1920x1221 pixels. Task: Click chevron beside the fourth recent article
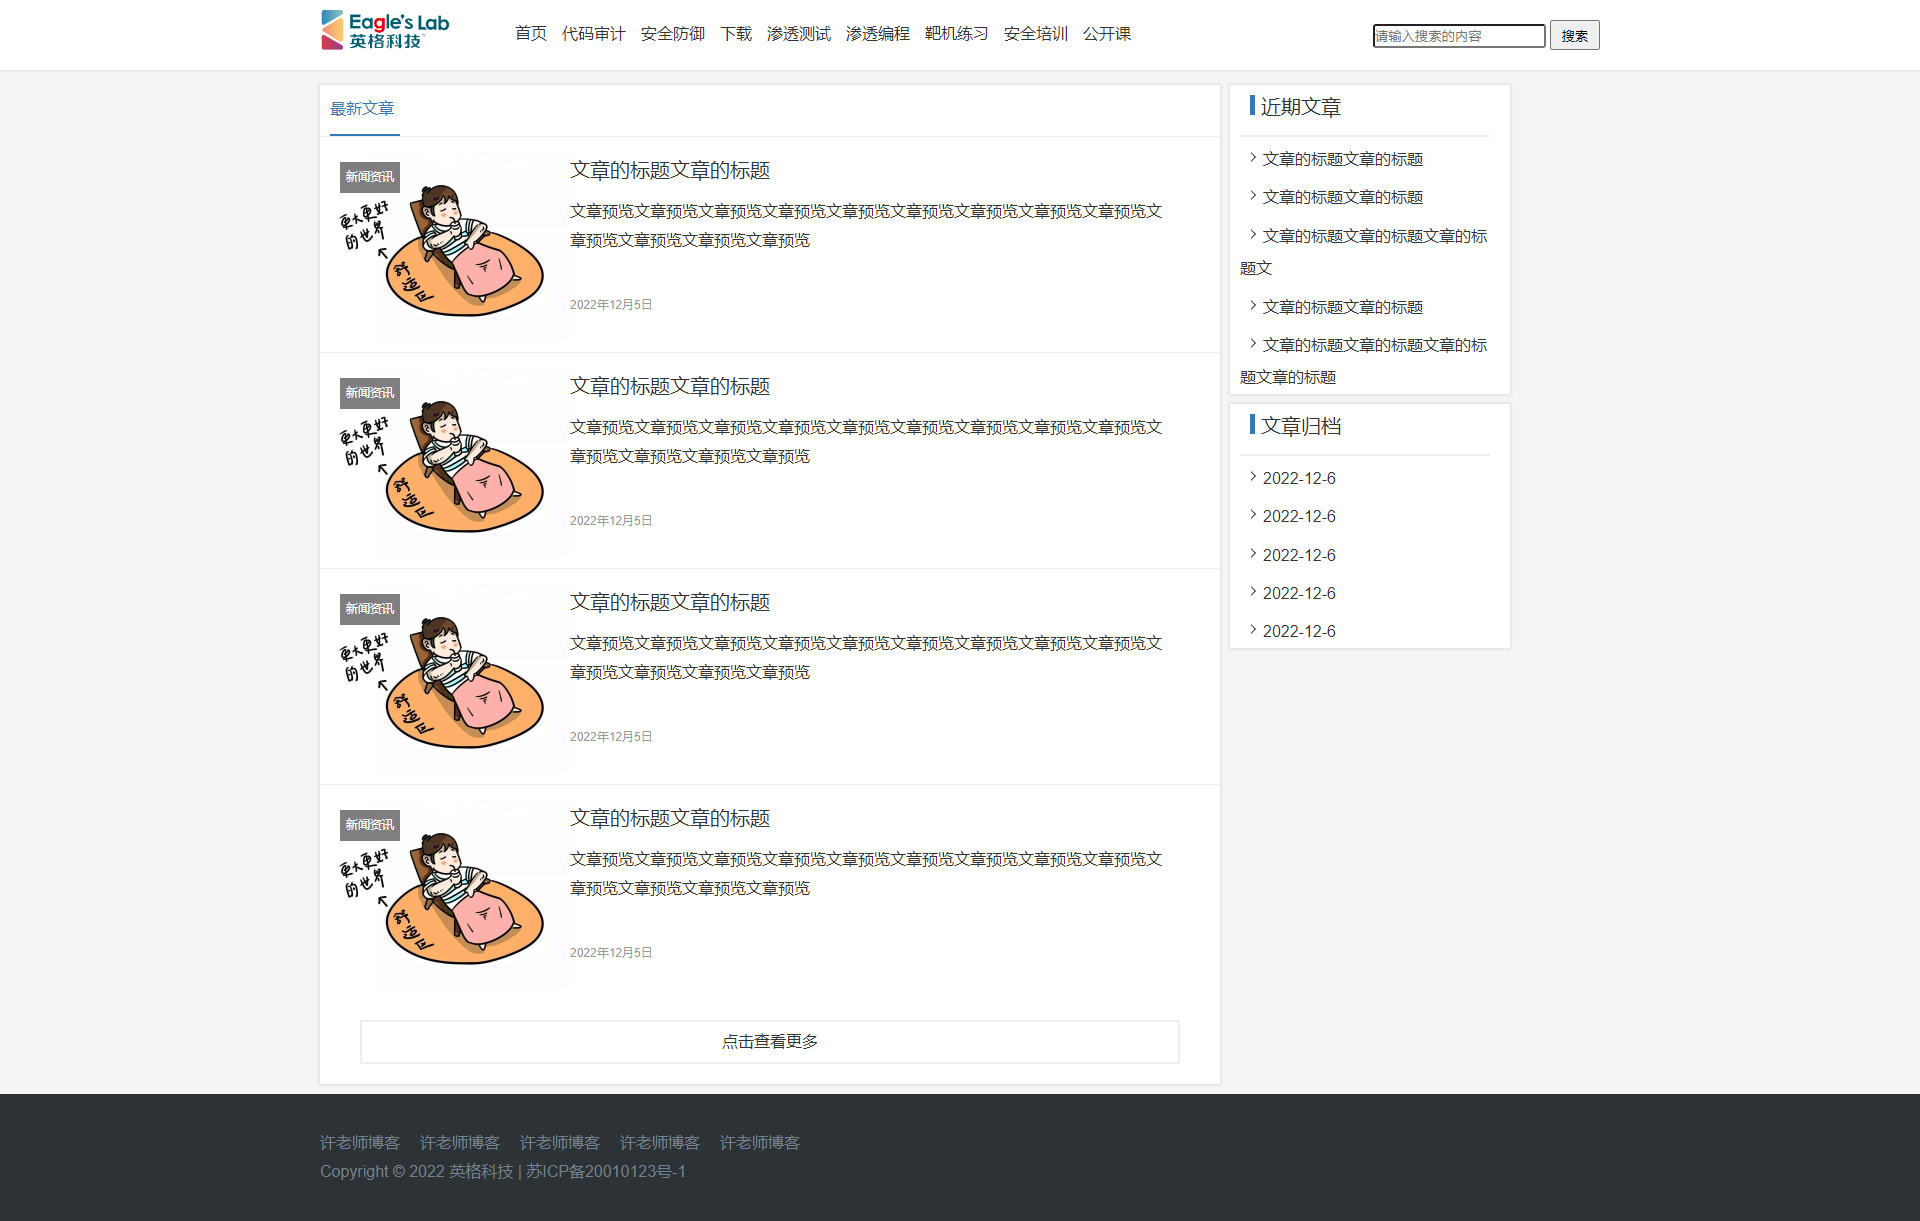click(1252, 306)
